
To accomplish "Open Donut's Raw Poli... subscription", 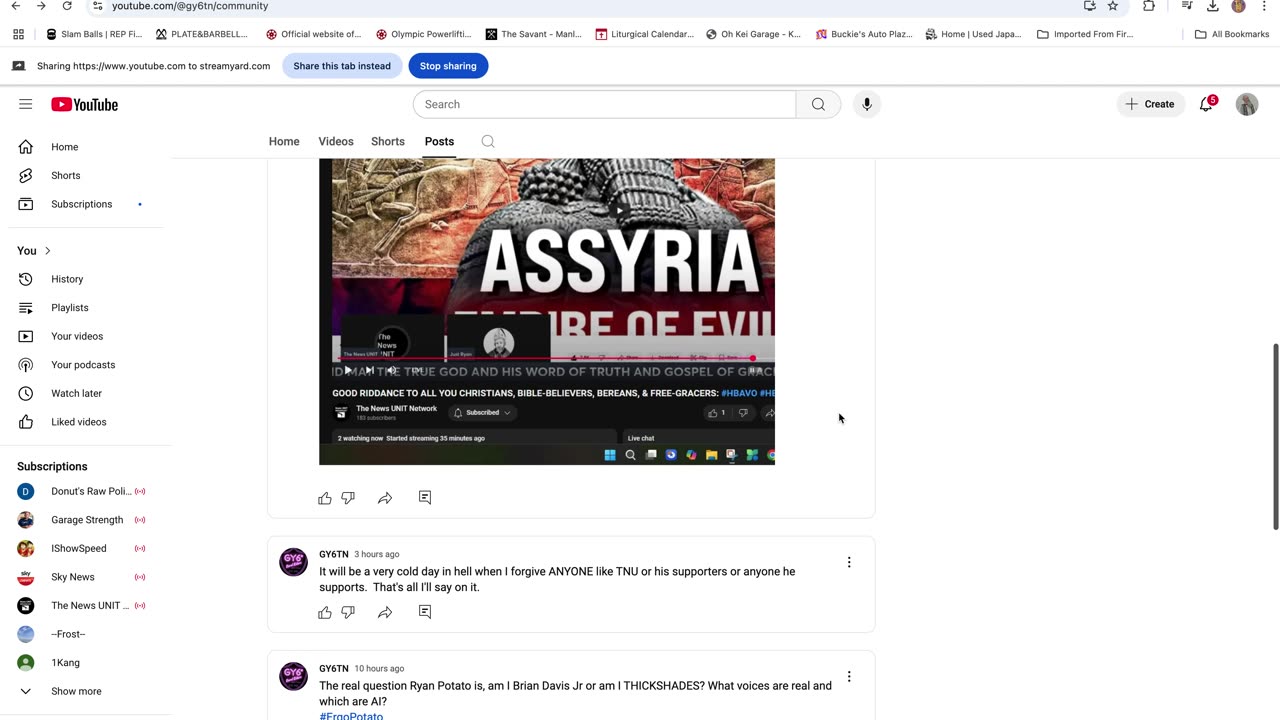I will pyautogui.click(x=86, y=491).
